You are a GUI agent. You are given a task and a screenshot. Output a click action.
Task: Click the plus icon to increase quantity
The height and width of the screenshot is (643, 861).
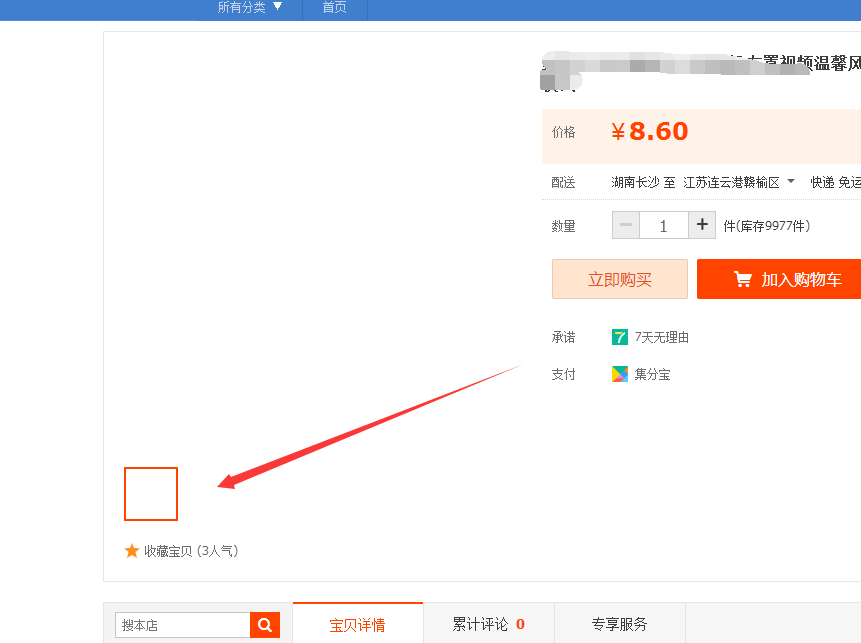pyautogui.click(x=702, y=224)
